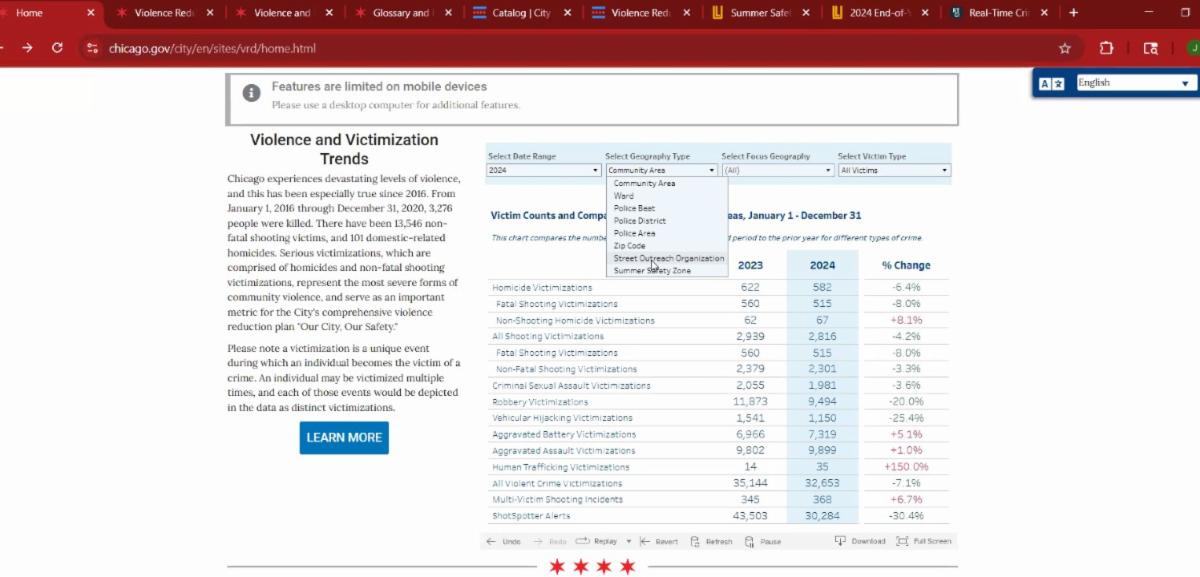The image size is (1200, 577).
Task: Open the Select Victim Type dropdown
Action: coord(893,171)
